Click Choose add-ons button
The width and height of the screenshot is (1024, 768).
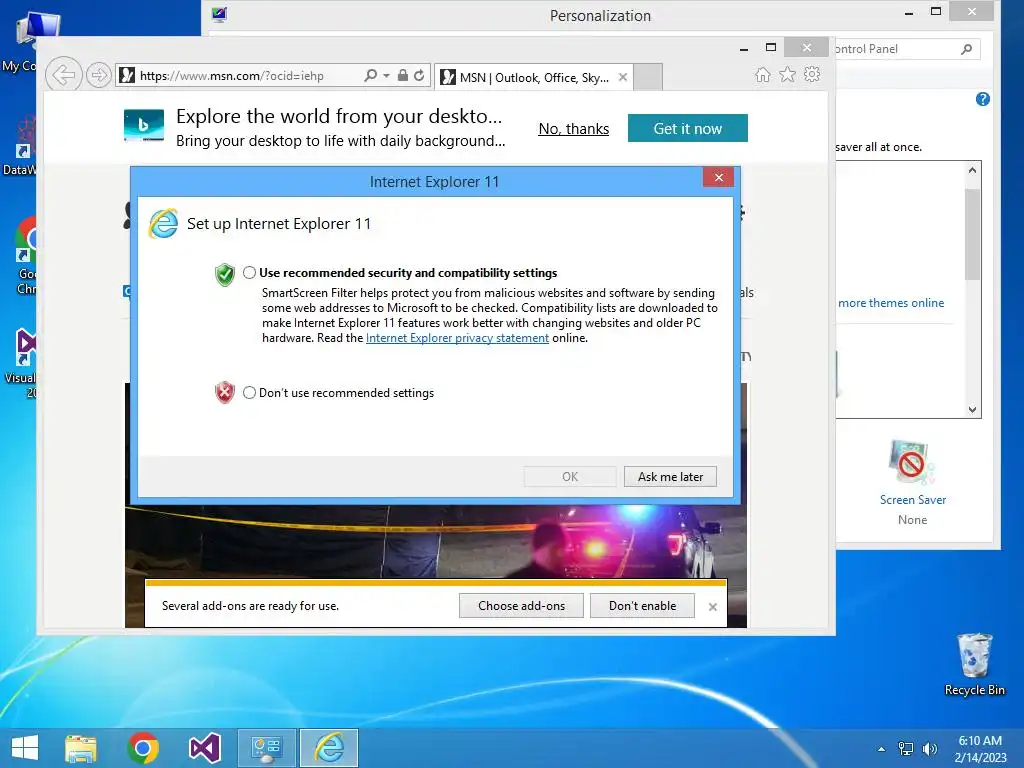[x=521, y=605]
